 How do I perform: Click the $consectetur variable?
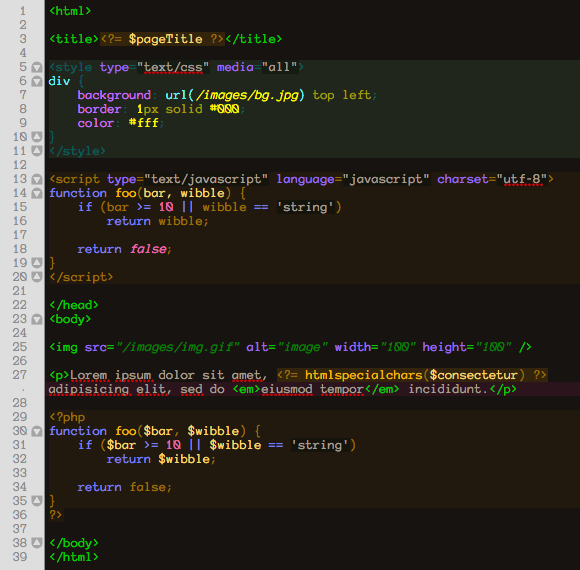click(x=473, y=375)
